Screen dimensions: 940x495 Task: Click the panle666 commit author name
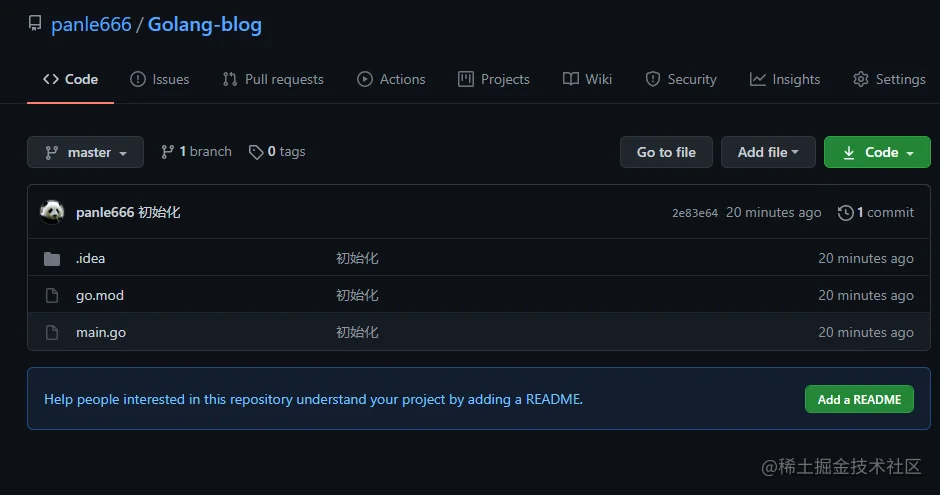pos(105,212)
